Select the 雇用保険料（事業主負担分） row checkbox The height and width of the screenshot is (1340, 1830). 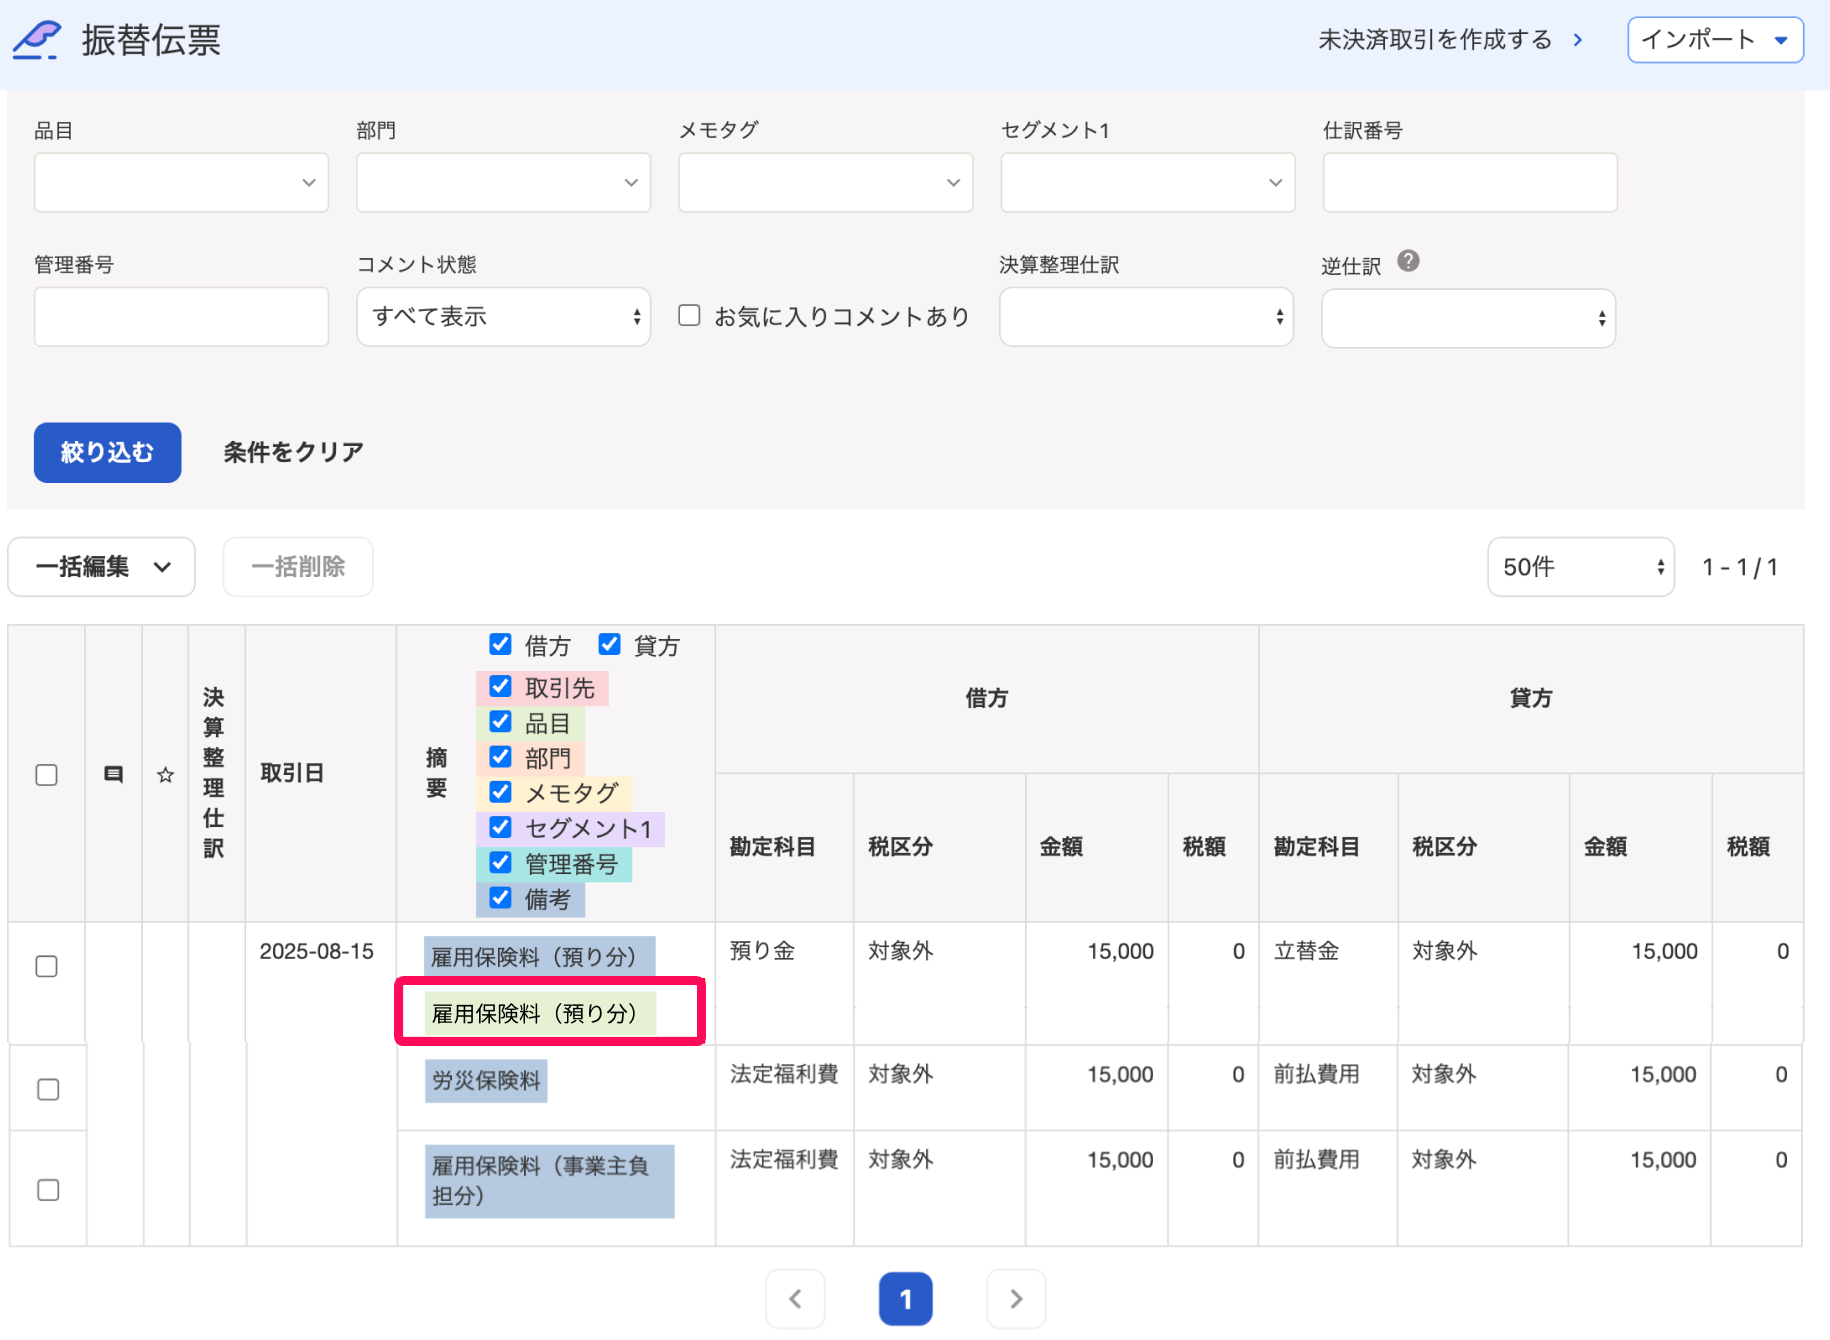[48, 1189]
